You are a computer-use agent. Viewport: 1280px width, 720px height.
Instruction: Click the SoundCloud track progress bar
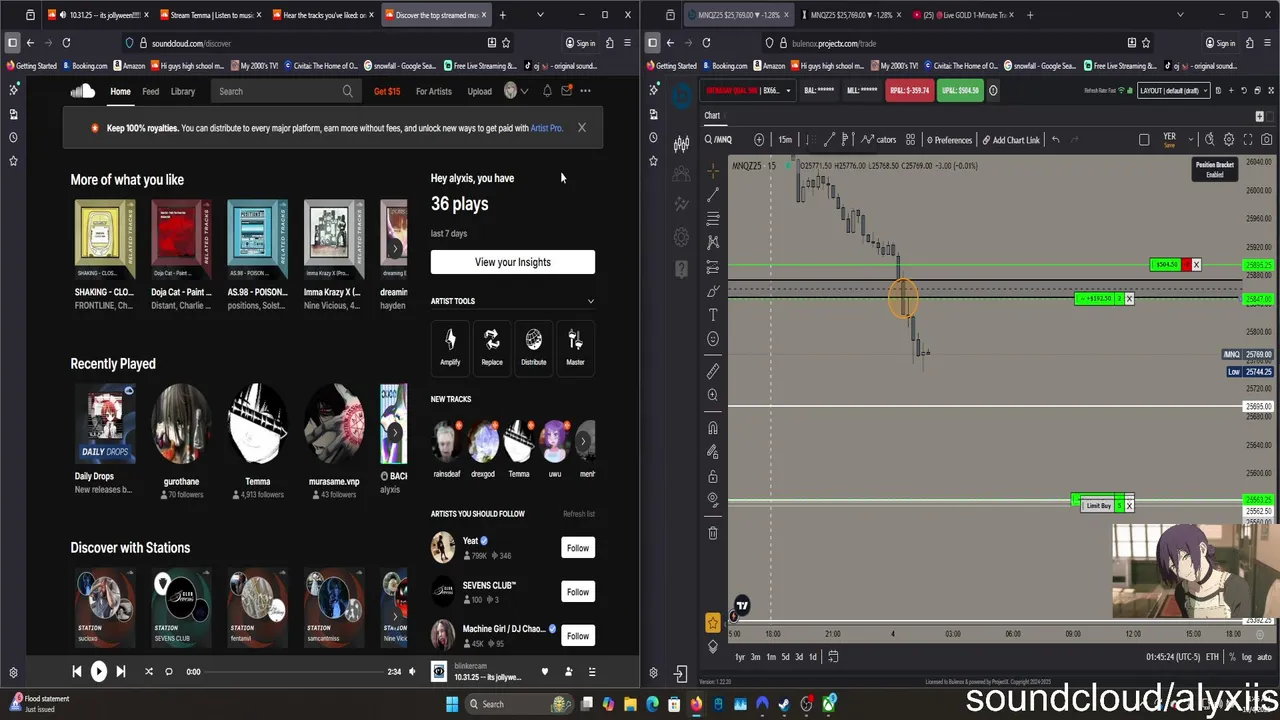[x=295, y=672]
